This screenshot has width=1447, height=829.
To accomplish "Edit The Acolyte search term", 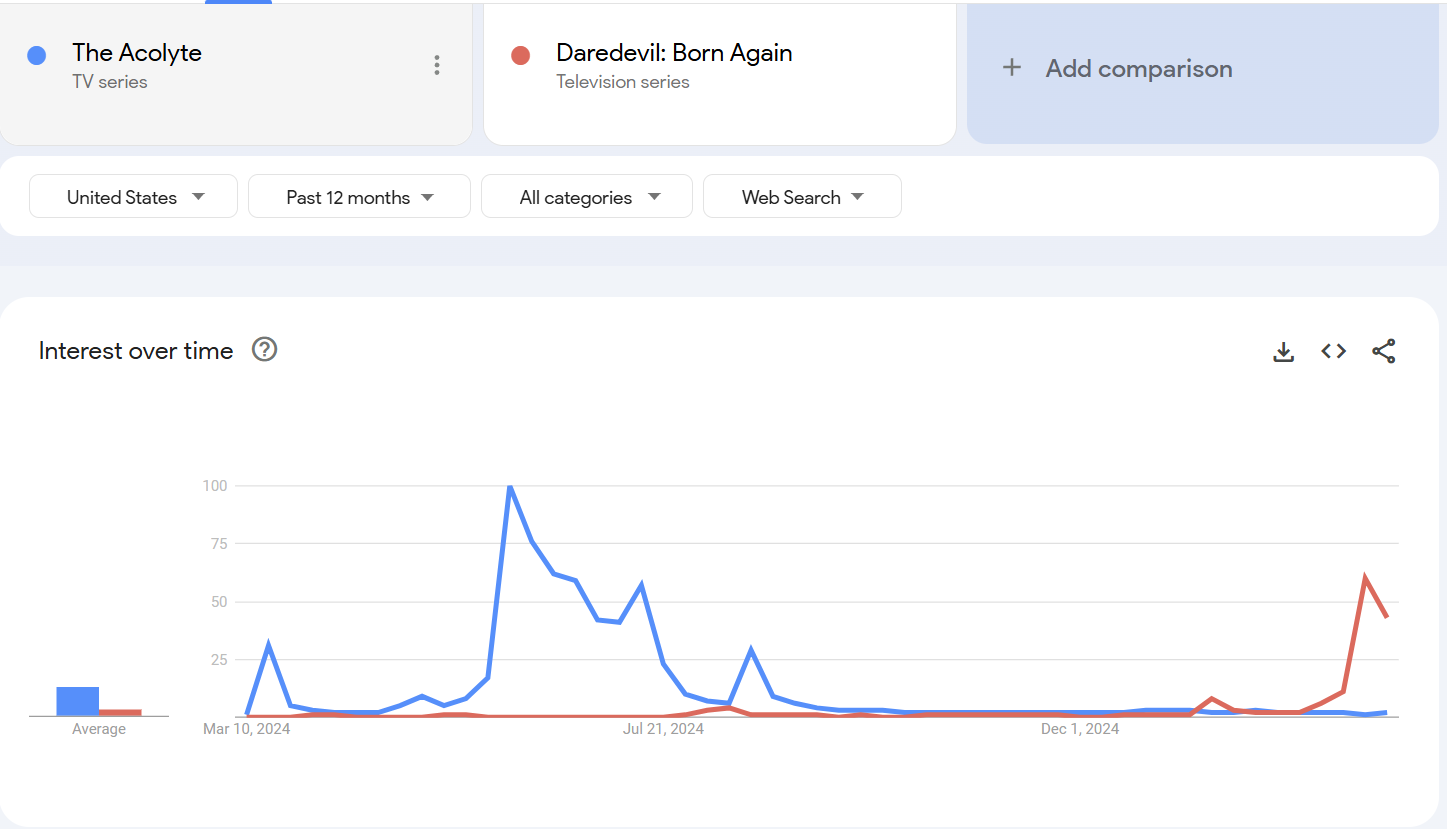I will [137, 53].
